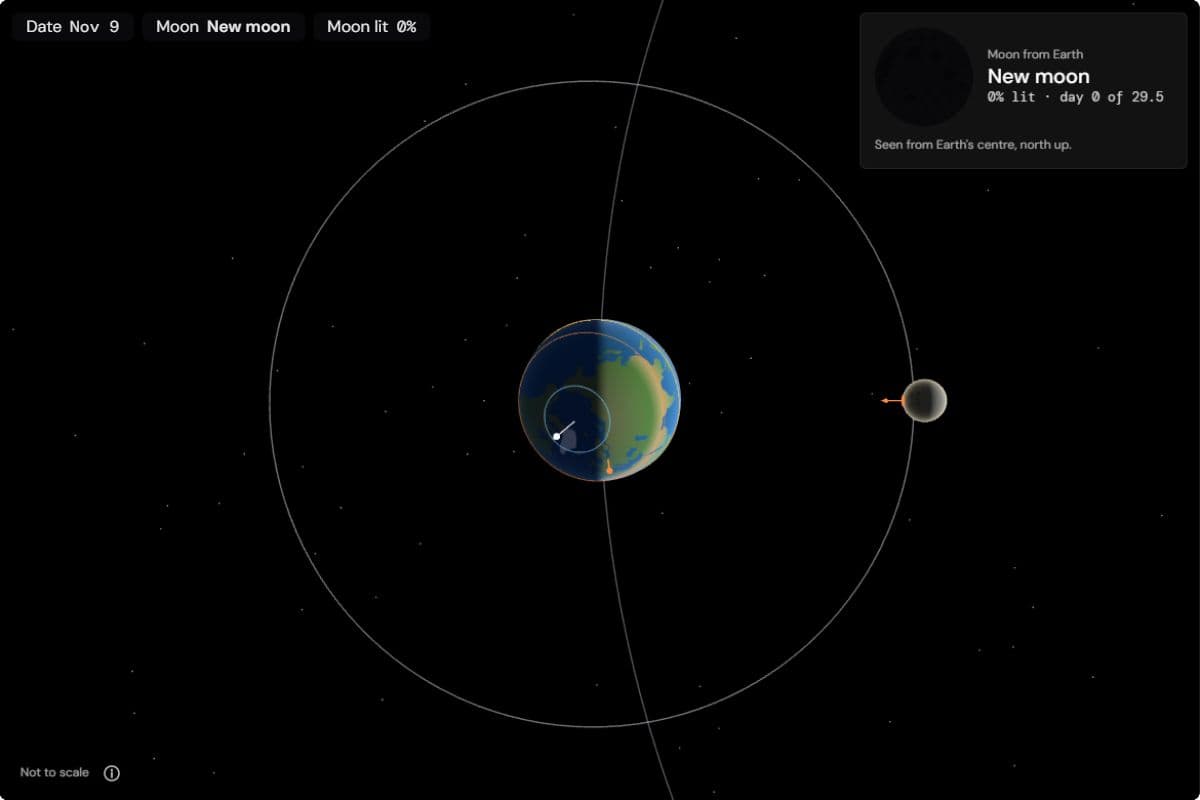1200x800 pixels.
Task: Click "Seen from Earth's centre, north up." caption
Action: 973,145
